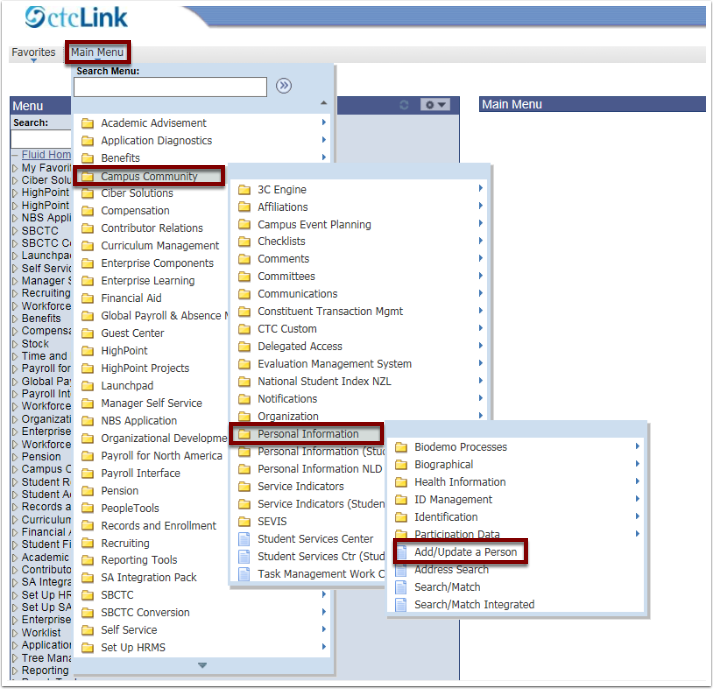Click the pagelet refresh icon
This screenshot has width=713, height=689.
(x=404, y=105)
